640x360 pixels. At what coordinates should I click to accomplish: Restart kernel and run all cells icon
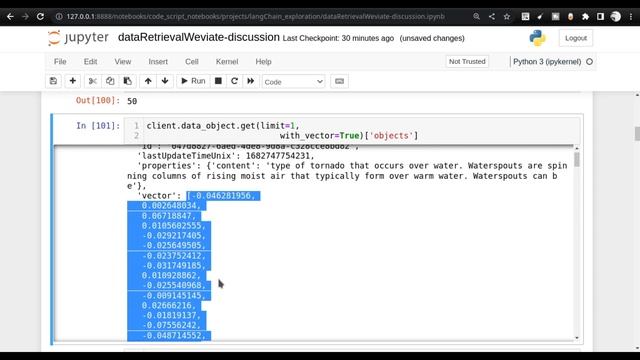(x=251, y=81)
